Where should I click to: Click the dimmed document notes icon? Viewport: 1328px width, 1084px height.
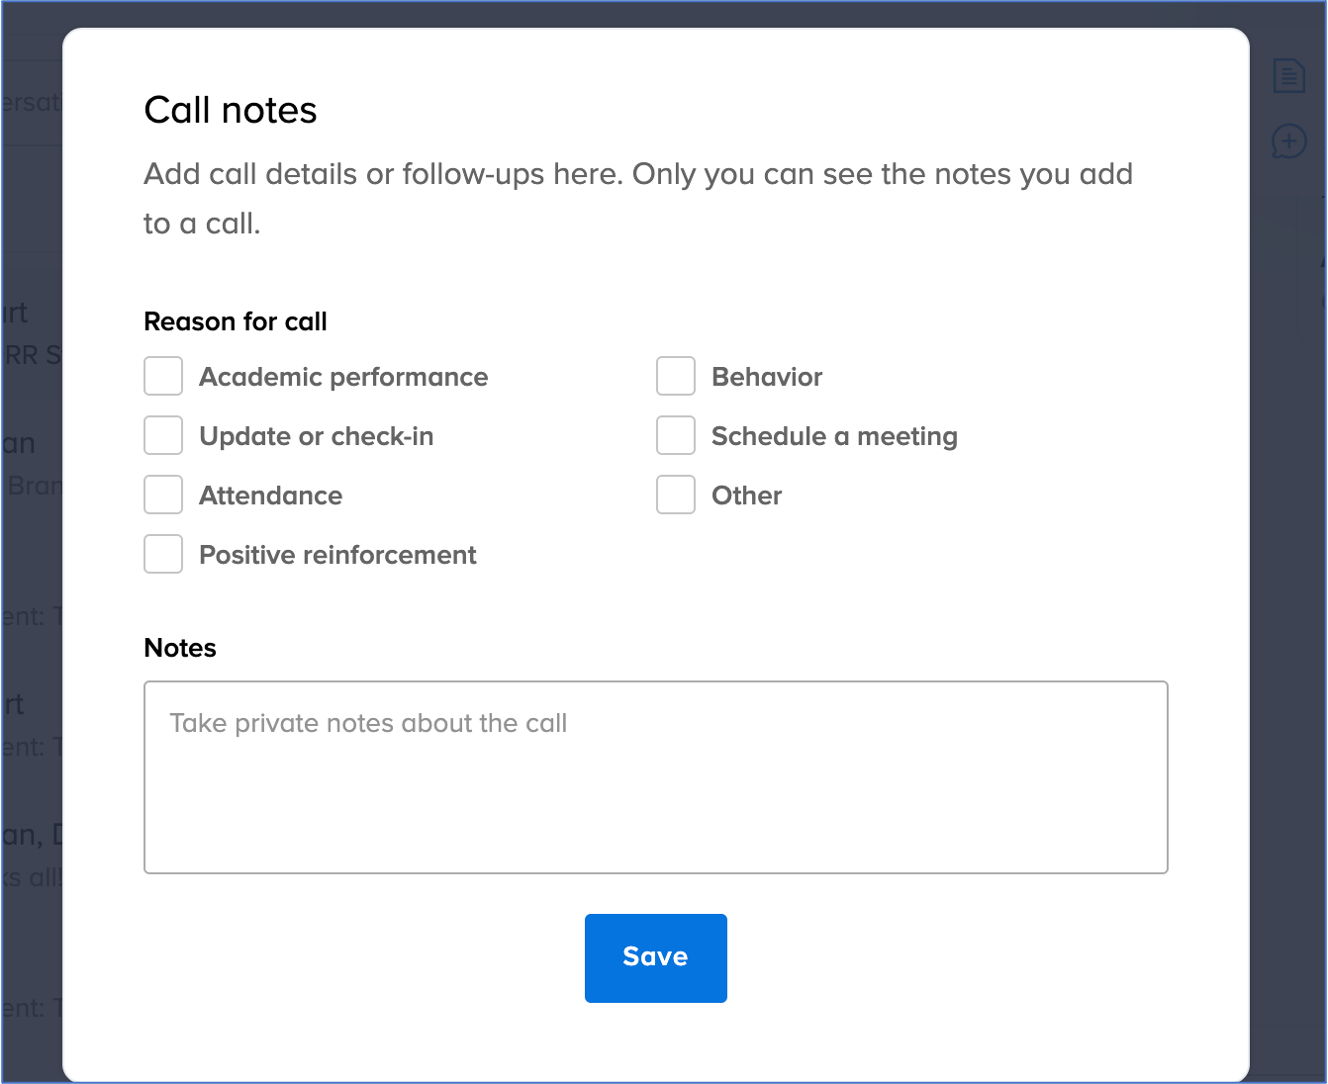[x=1288, y=76]
